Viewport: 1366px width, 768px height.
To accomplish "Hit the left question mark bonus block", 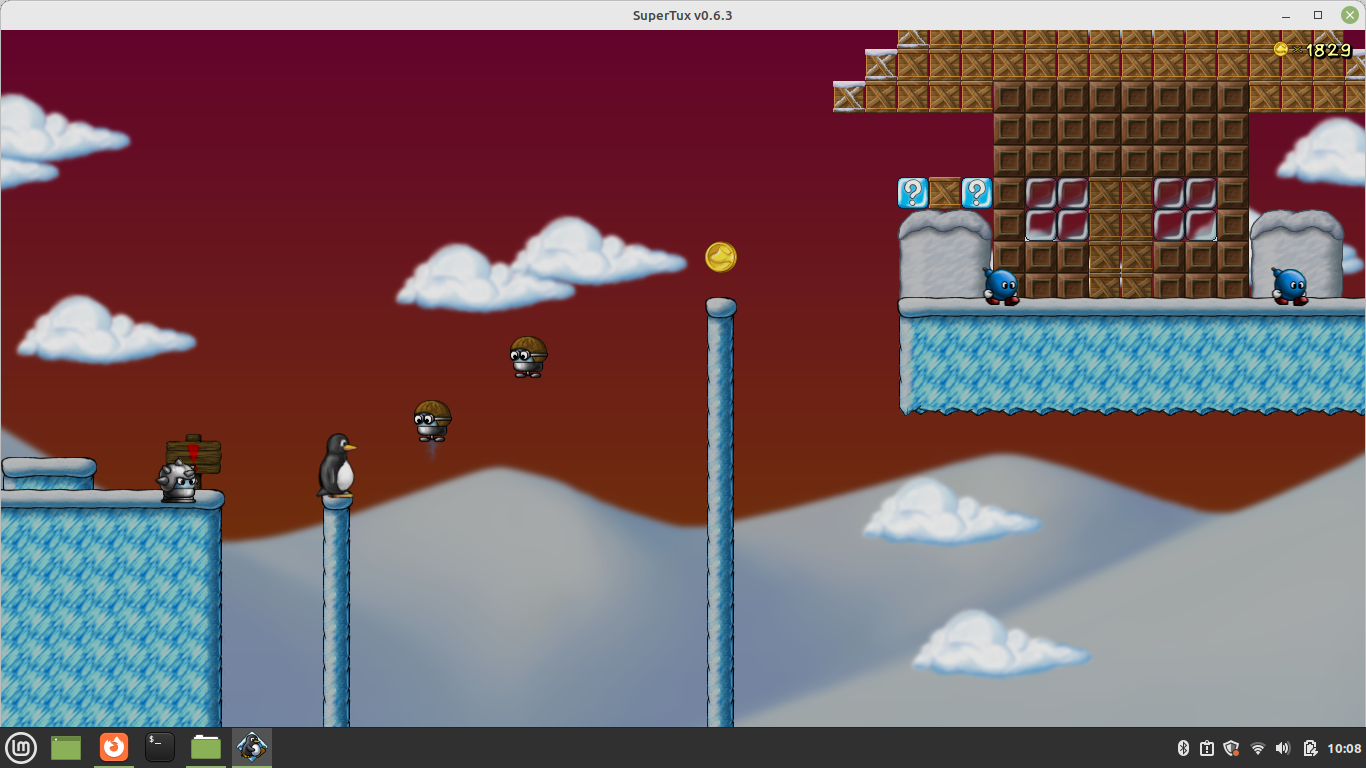I will 913,193.
